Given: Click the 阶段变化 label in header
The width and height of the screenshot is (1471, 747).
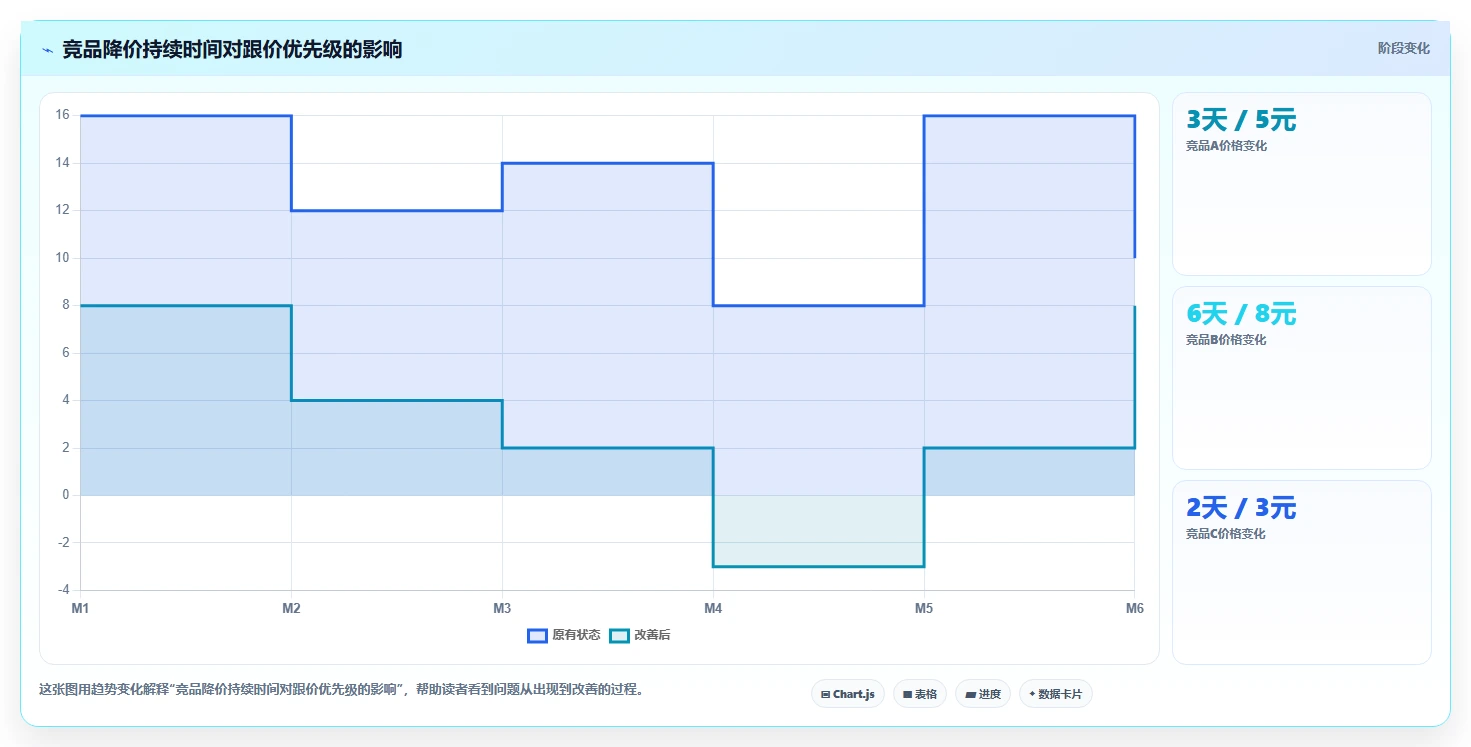Looking at the screenshot, I should click(1404, 48).
